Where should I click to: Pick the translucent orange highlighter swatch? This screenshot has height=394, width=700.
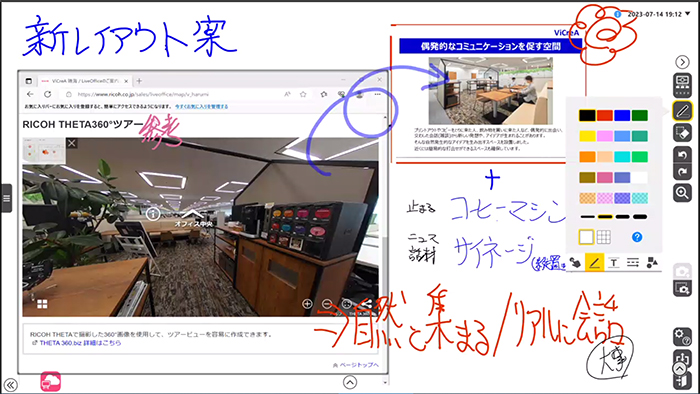588,198
